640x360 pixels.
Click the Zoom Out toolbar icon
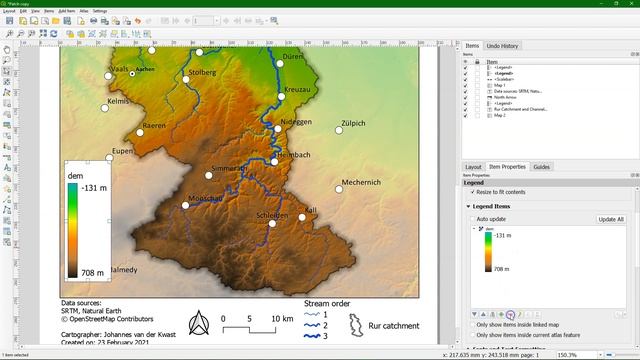[20, 33]
